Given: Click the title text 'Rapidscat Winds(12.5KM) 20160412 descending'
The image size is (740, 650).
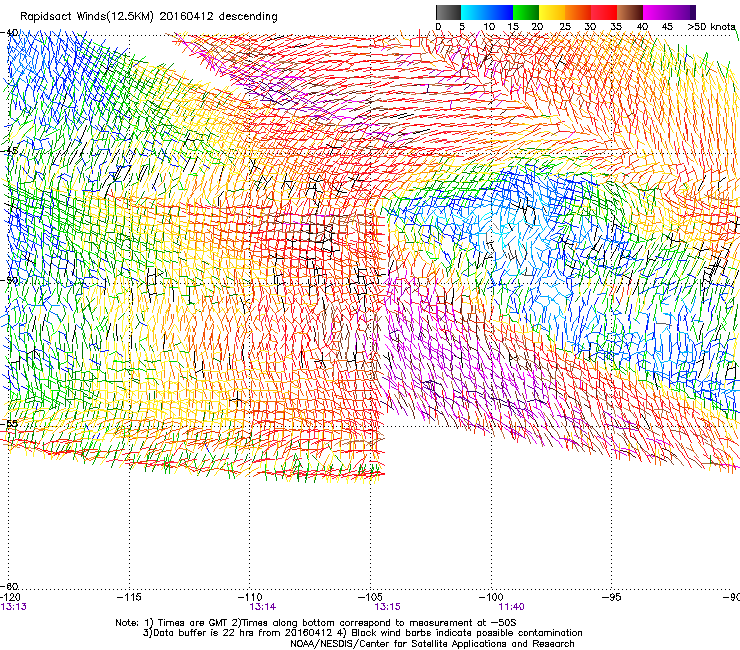Looking at the screenshot, I should [x=149, y=16].
